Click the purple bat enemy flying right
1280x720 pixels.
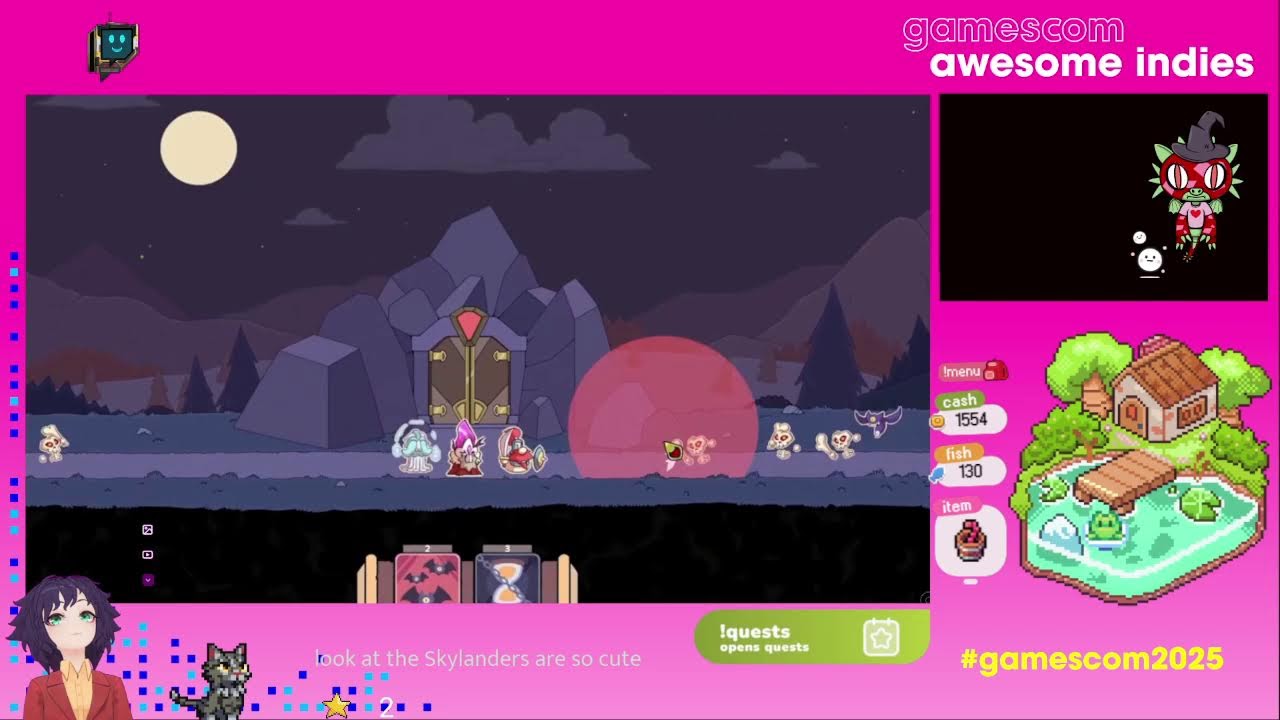click(878, 420)
